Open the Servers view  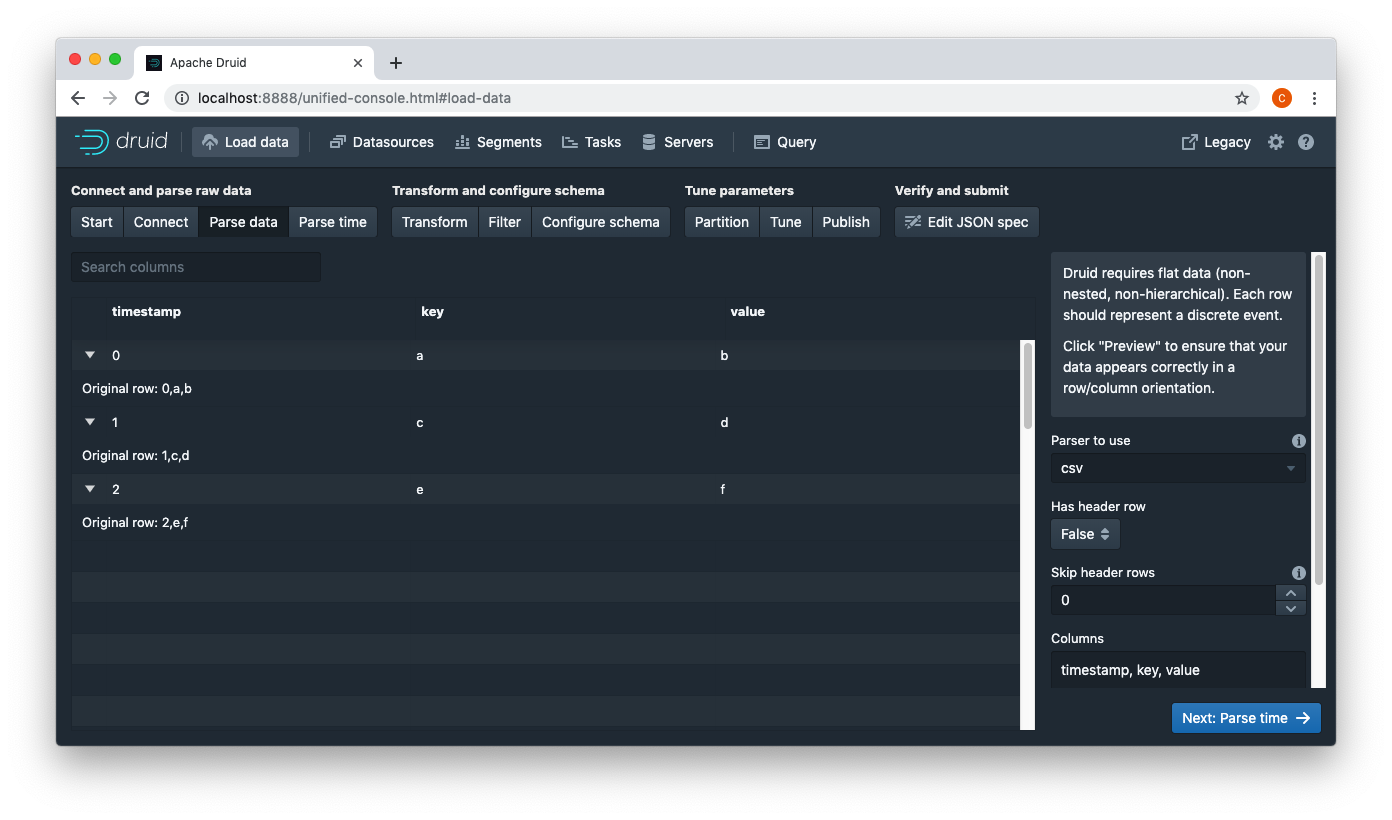[x=677, y=142]
